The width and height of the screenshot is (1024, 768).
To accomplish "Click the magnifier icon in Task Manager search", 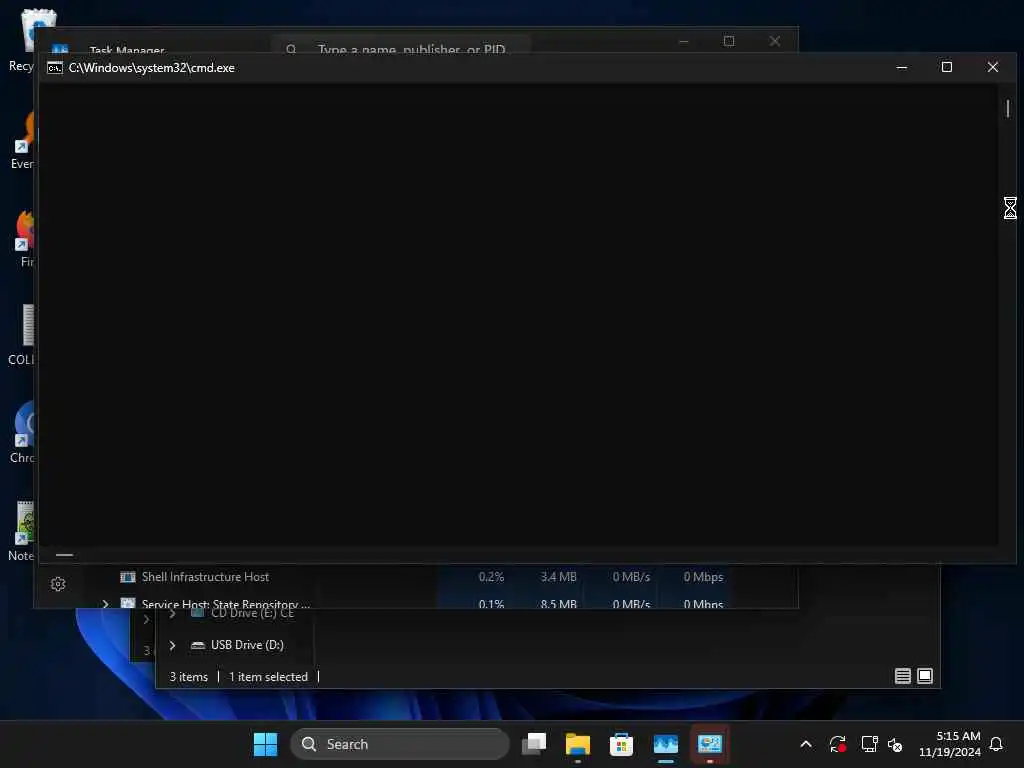I will tap(291, 49).
